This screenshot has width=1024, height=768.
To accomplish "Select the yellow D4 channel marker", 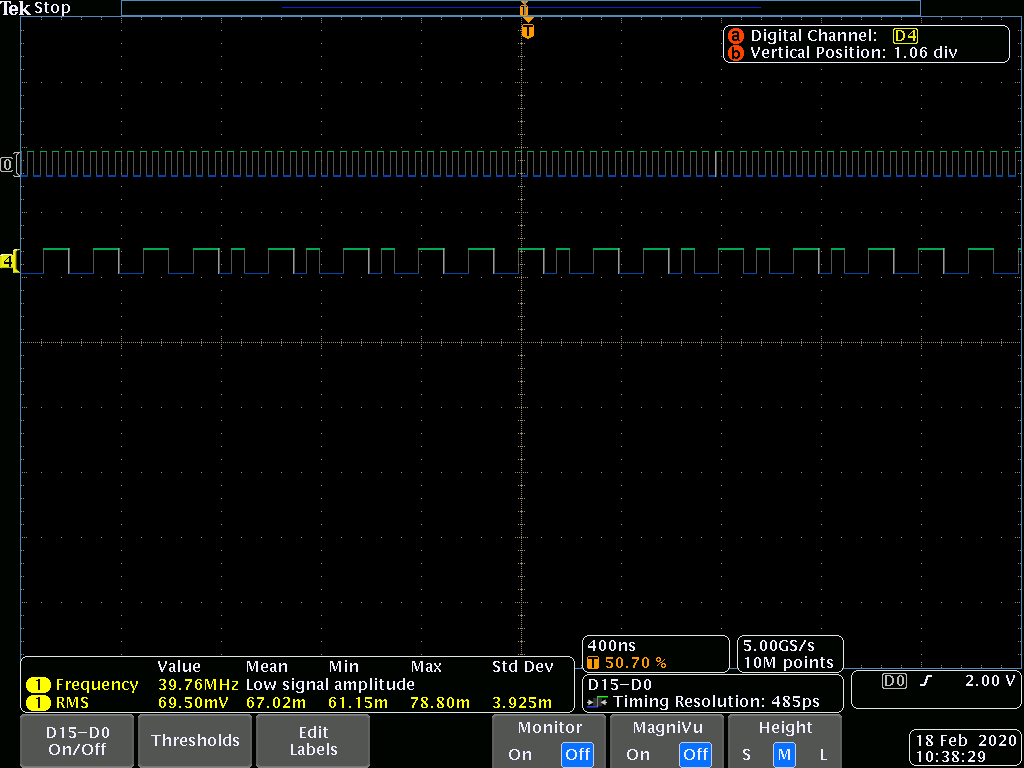I will (x=8, y=262).
